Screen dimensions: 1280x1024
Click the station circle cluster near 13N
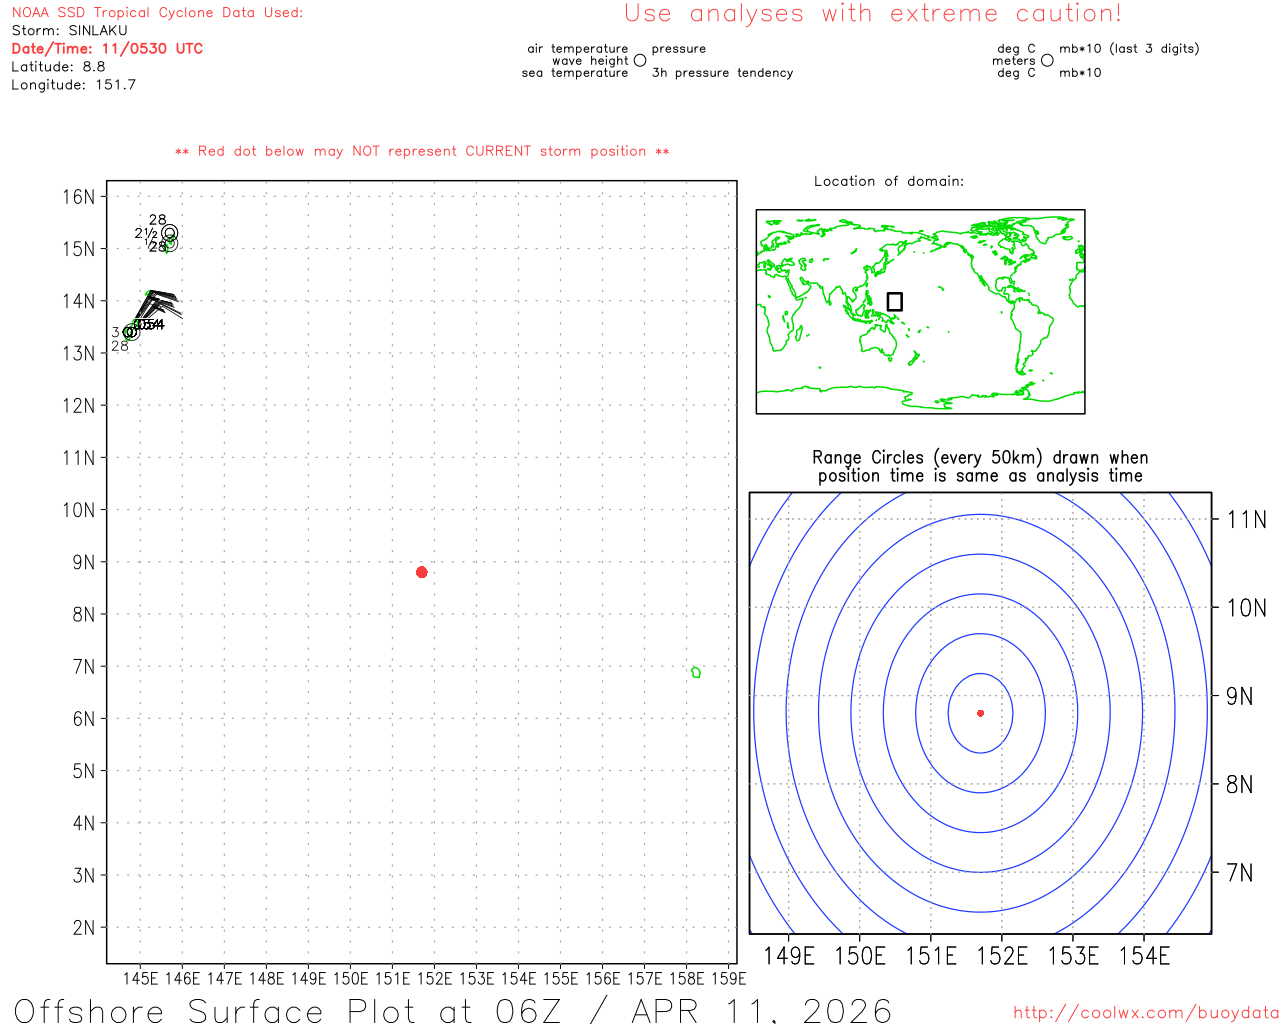pyautogui.click(x=130, y=332)
